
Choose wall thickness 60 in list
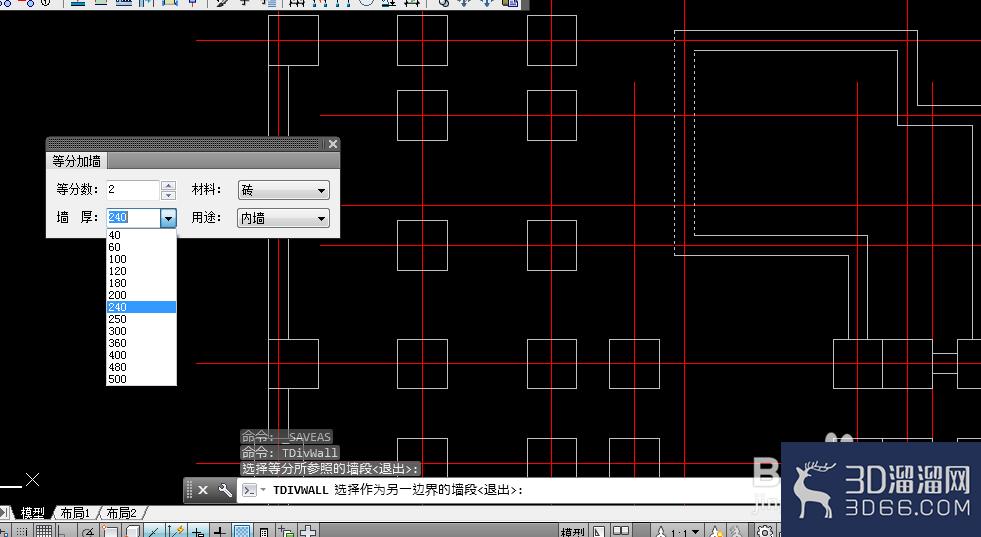(141, 247)
